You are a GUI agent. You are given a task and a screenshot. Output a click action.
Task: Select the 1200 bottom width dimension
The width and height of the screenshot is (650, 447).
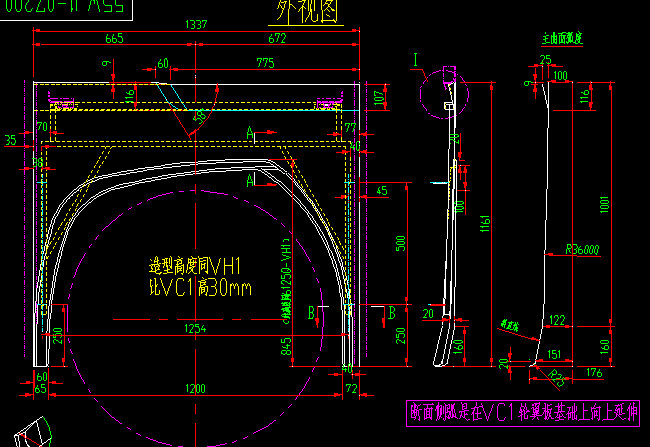195,388
